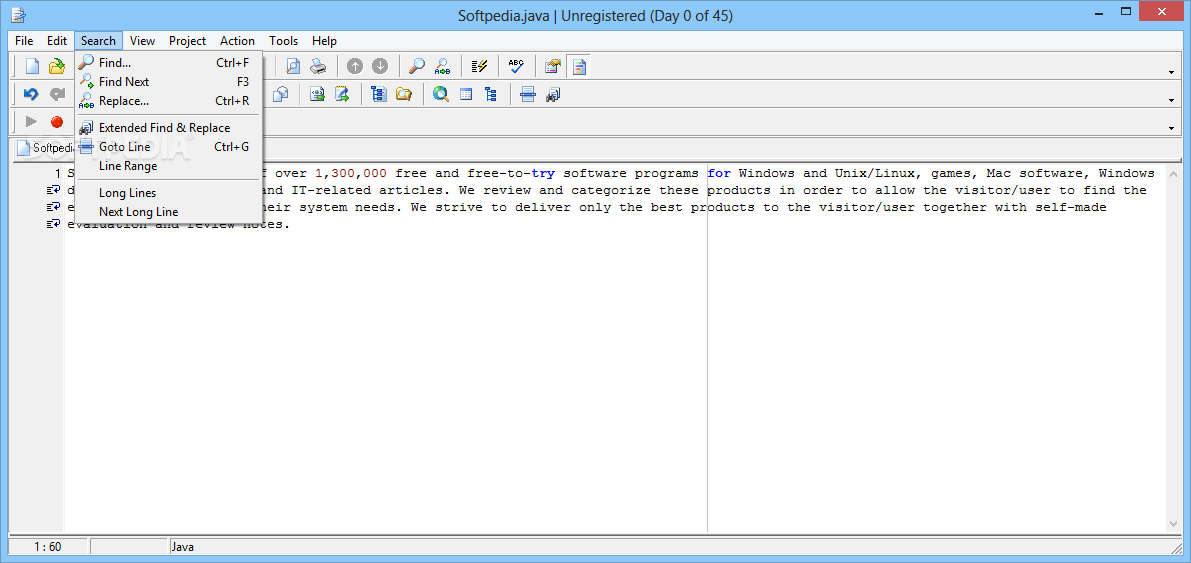Viewport: 1191px width, 563px height.
Task: Open the File menu
Action: pos(24,41)
